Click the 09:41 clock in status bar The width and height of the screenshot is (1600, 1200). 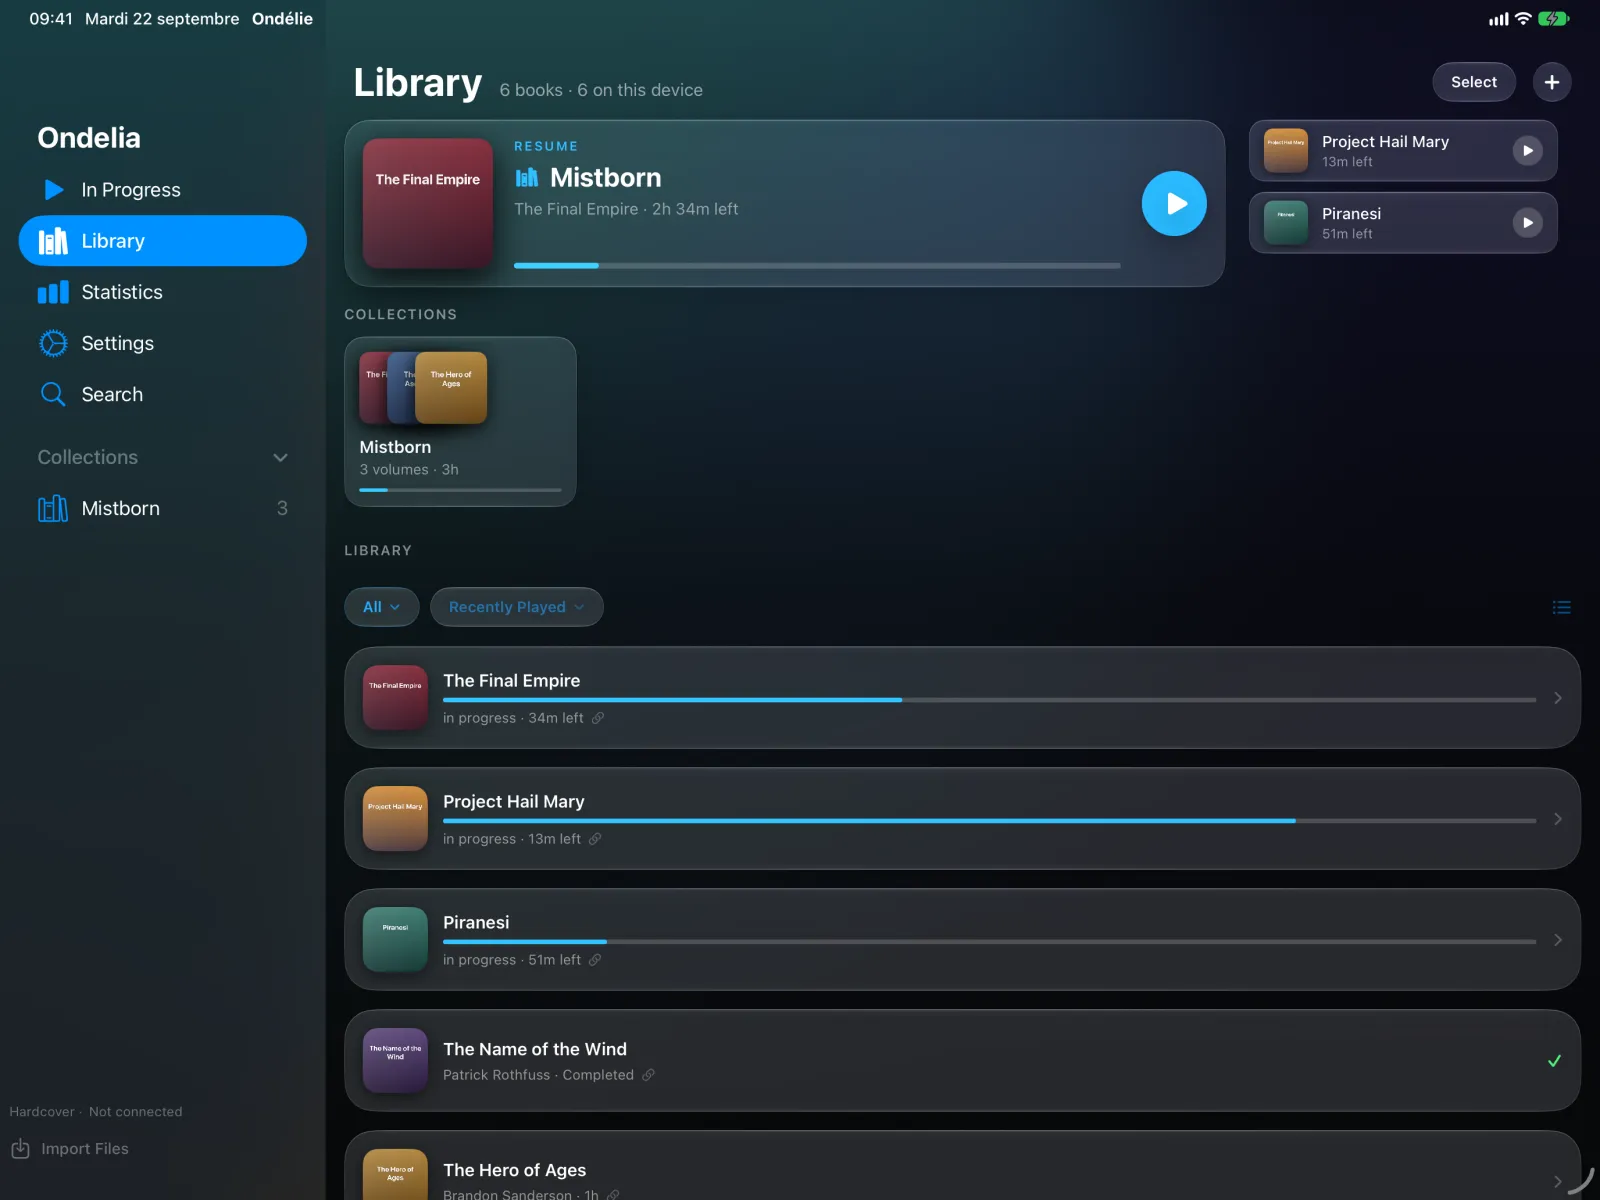tap(51, 19)
